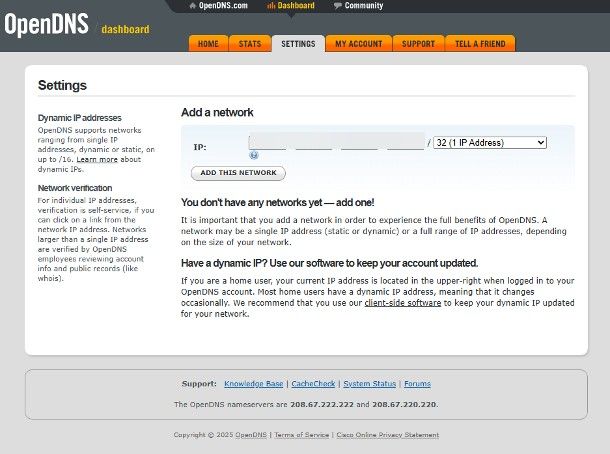Click the Add a network heading
Screen dimensions: 610x454
click(x=217, y=112)
